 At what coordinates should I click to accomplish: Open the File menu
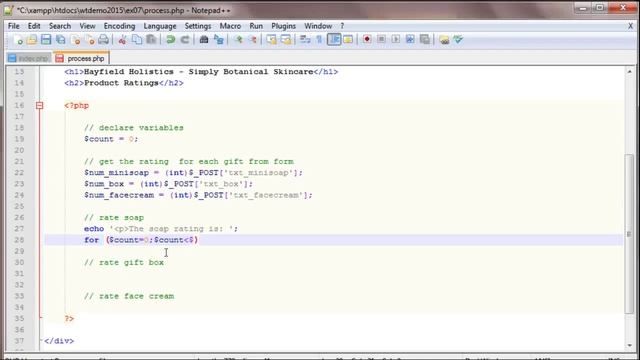coord(13,26)
